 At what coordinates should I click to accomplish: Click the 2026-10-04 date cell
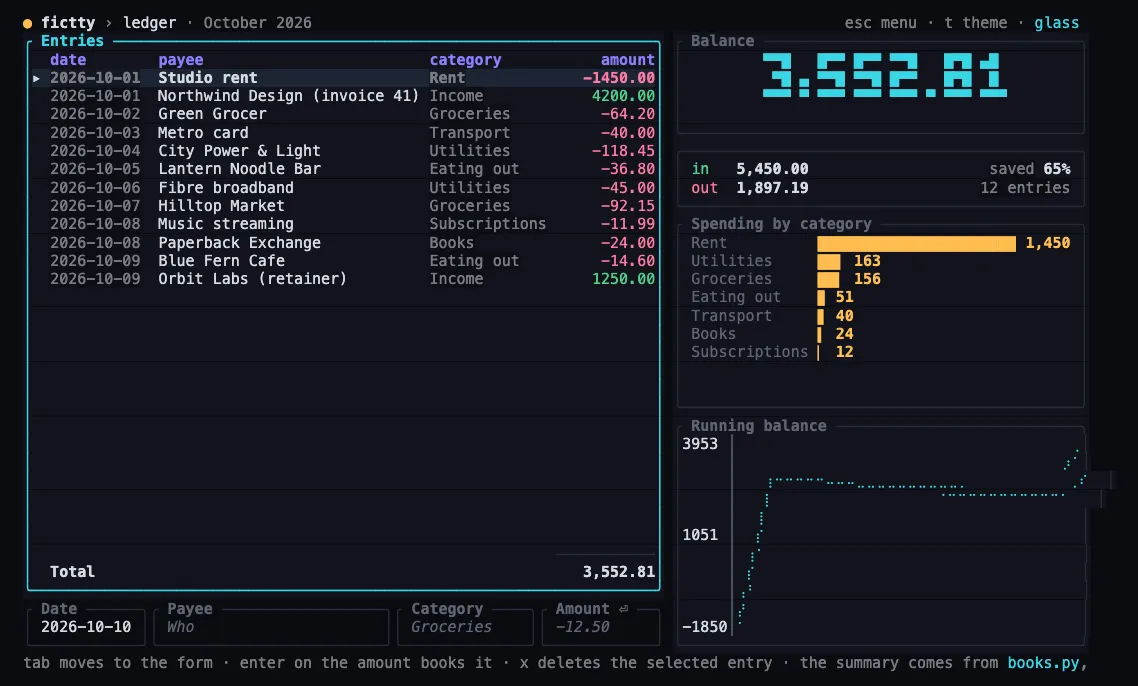(x=95, y=151)
